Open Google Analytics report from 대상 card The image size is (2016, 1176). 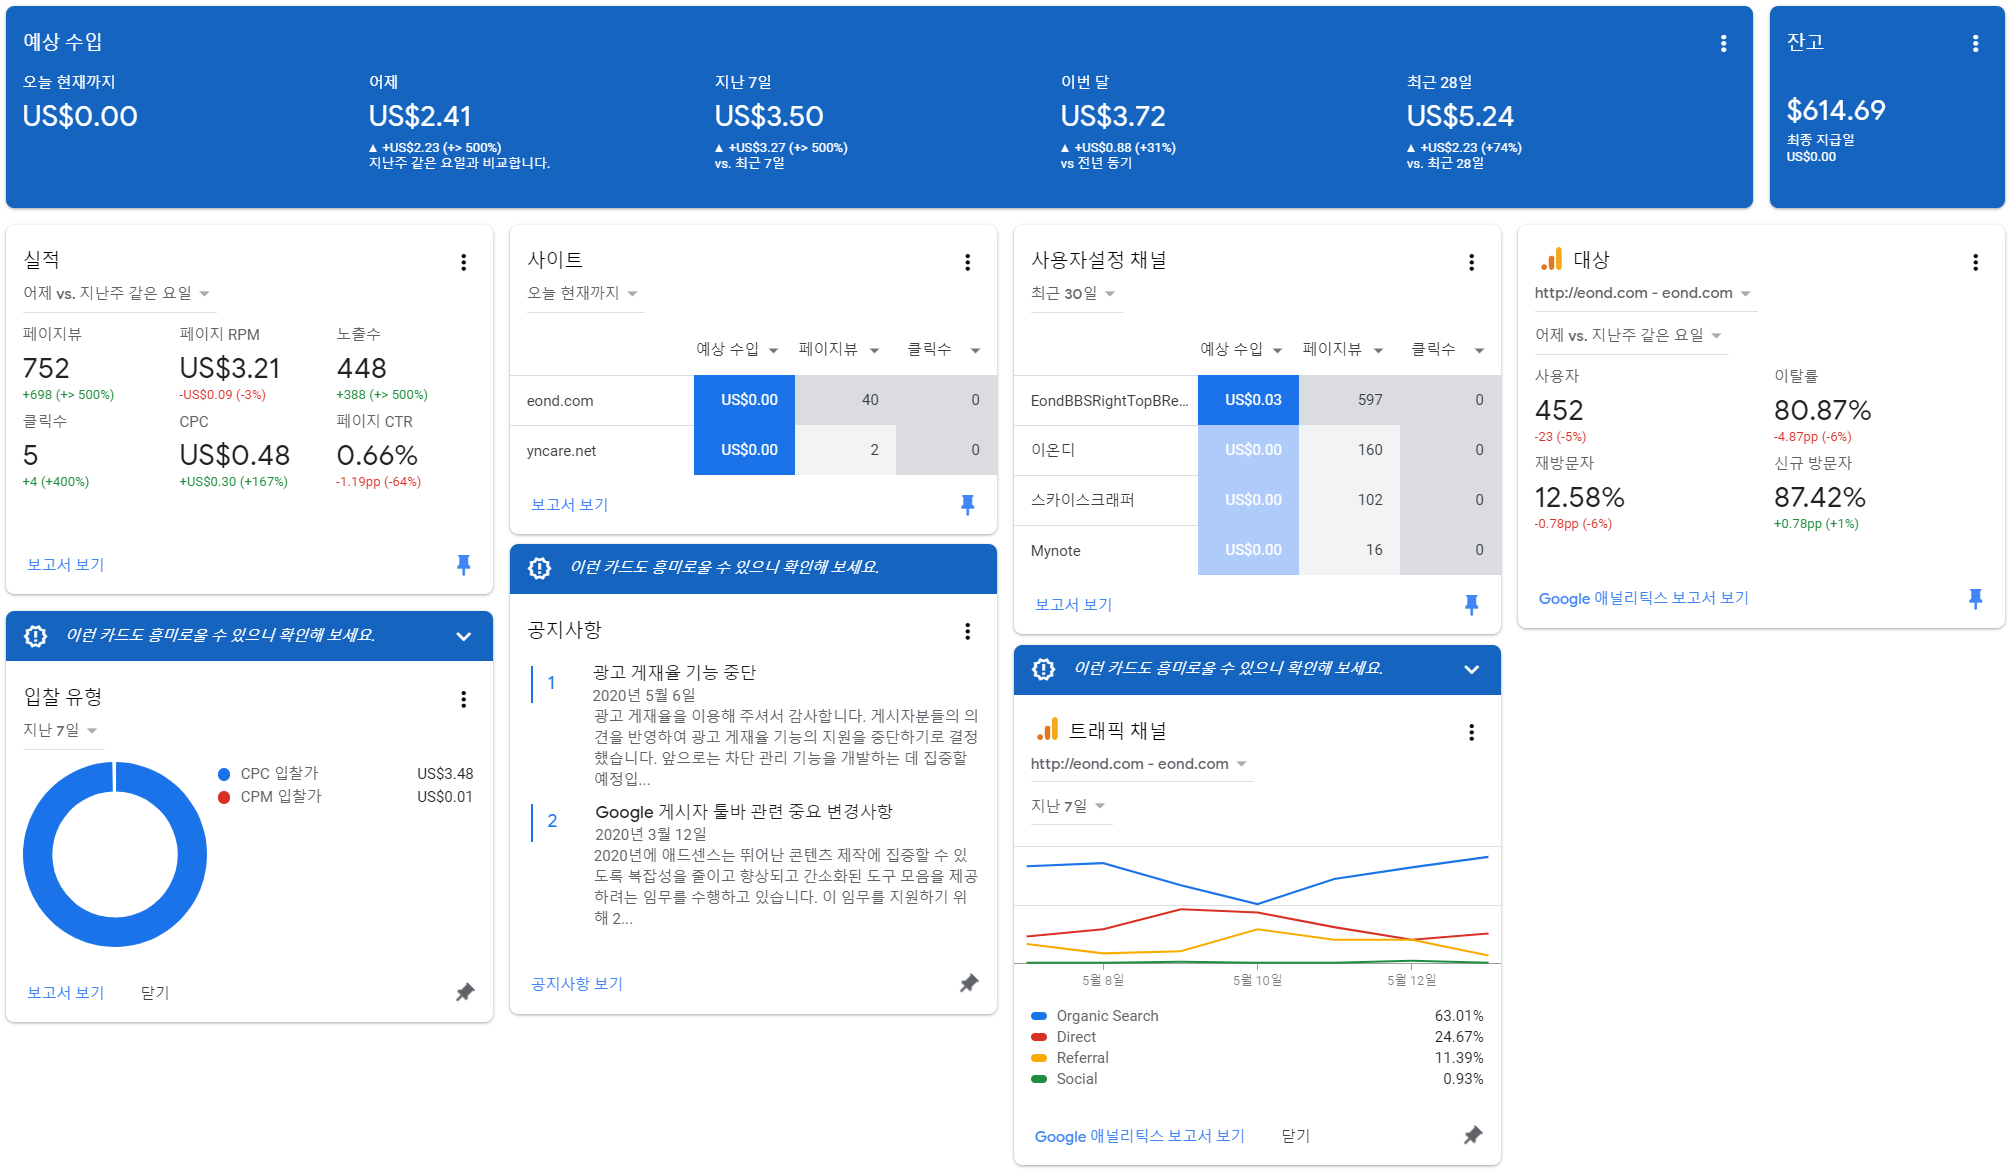tap(1643, 598)
